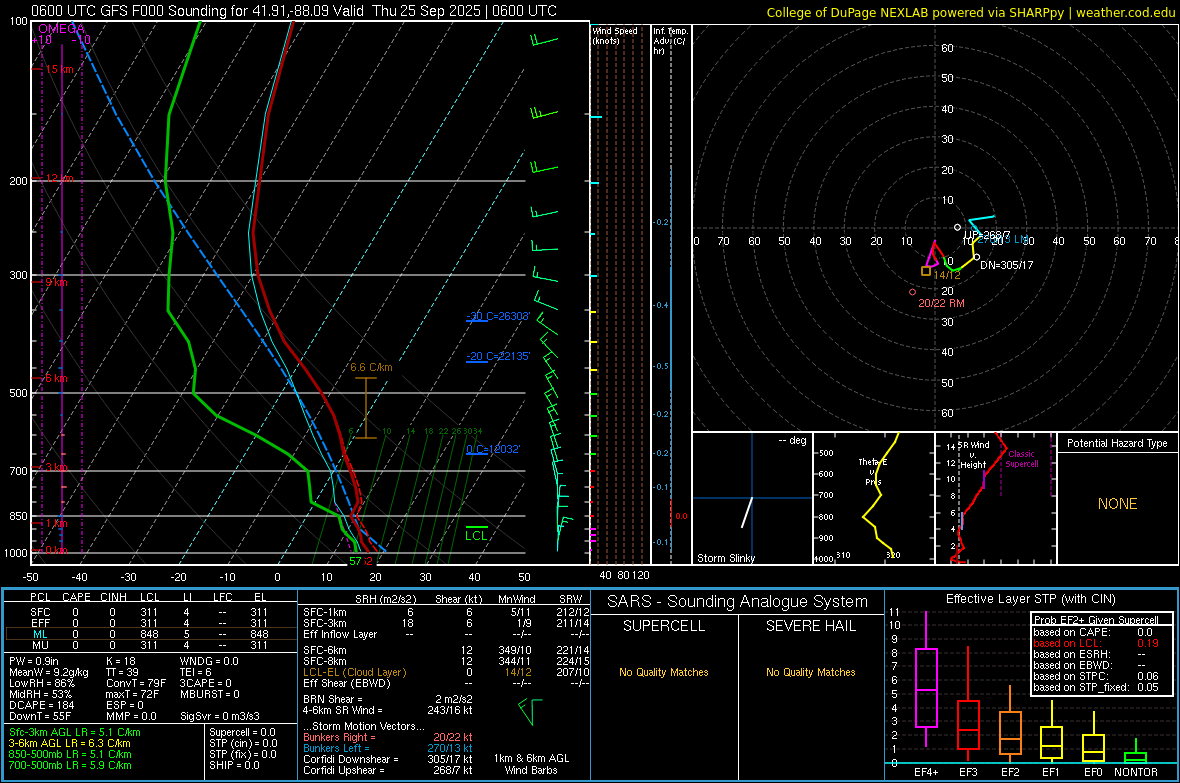This screenshot has width=1180, height=783.
Task: Click the 'Potential Hazard Type' header
Action: [x=1118, y=443]
